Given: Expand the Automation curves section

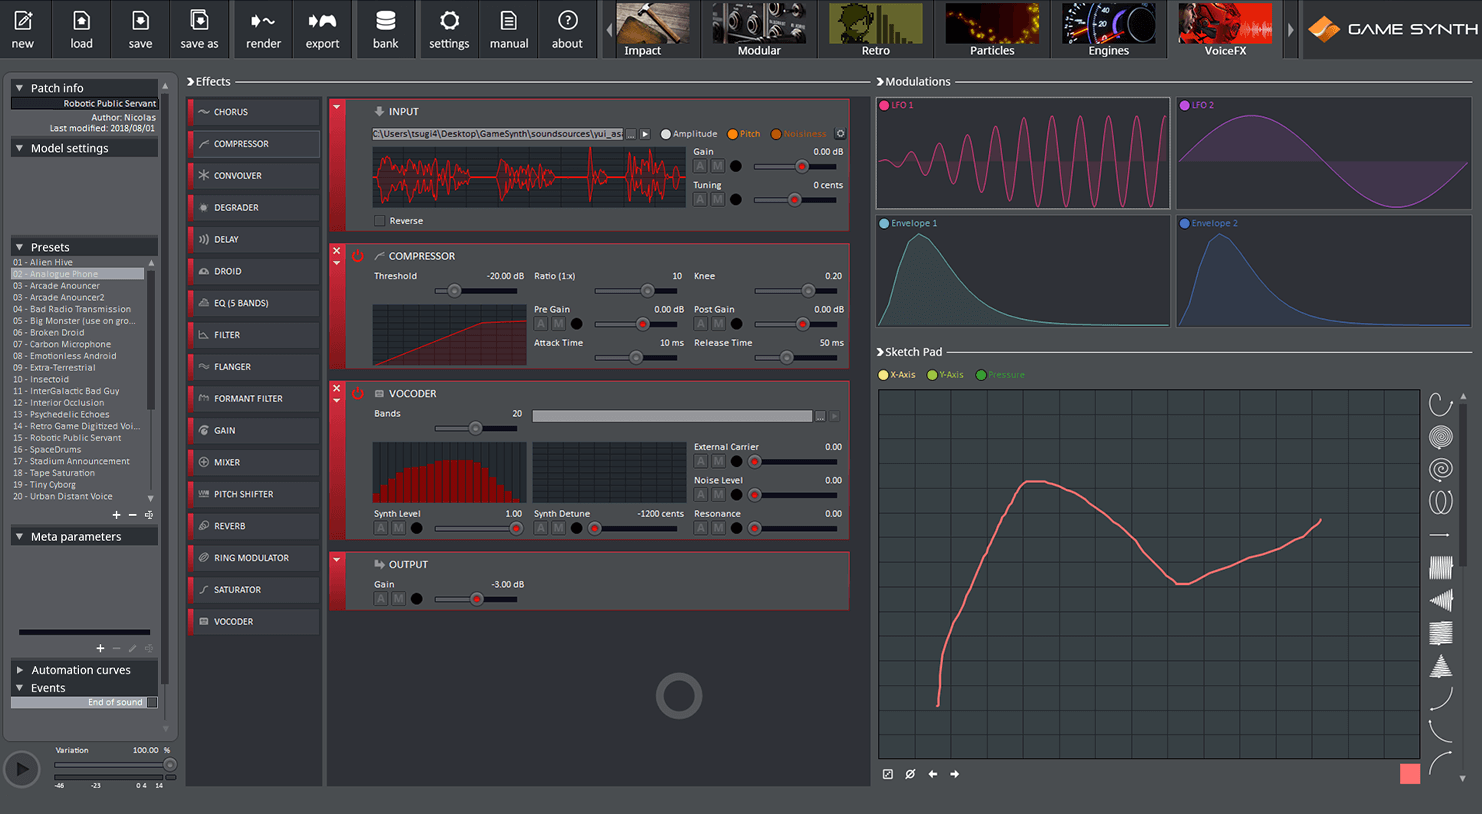Looking at the screenshot, I should [19, 670].
